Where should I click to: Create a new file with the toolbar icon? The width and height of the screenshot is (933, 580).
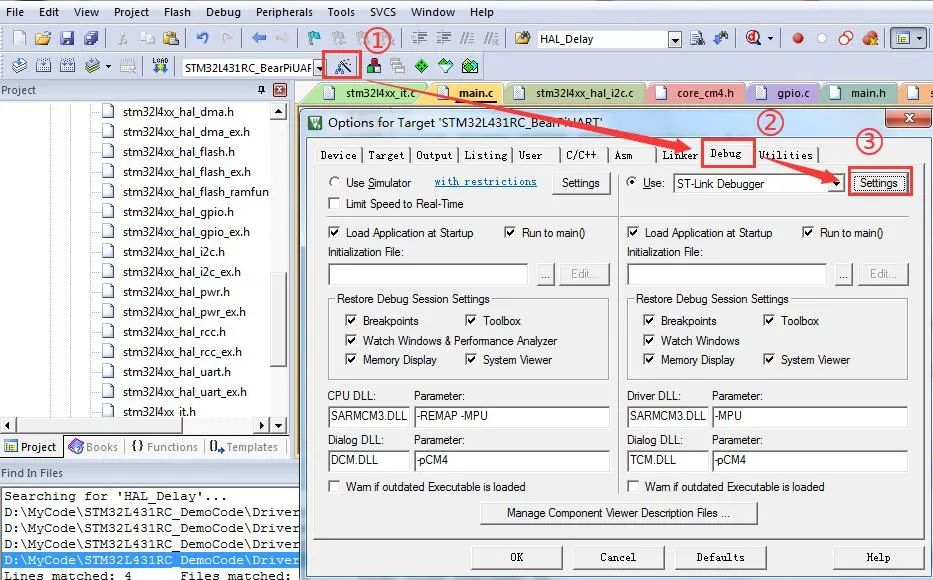pyautogui.click(x=19, y=39)
